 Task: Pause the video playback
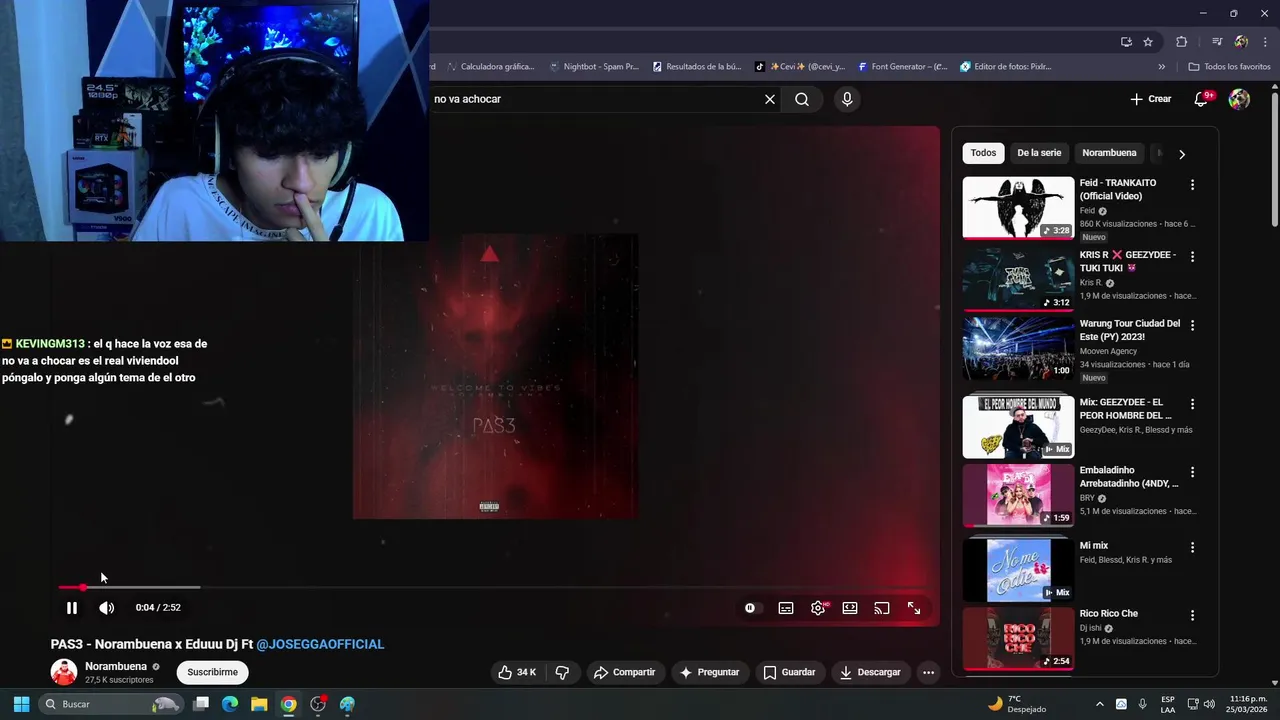(72, 608)
